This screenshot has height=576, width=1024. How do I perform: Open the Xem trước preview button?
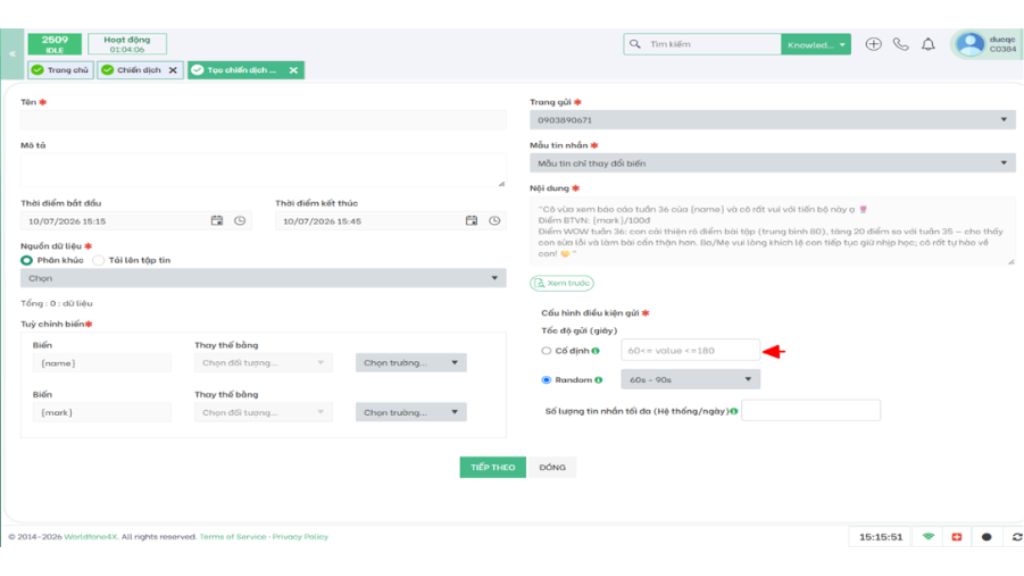coord(562,283)
